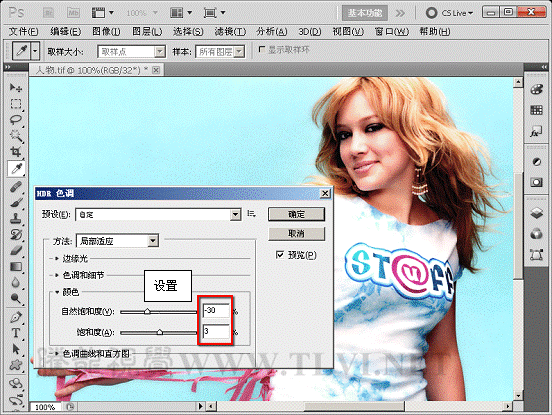This screenshot has height=415, width=552.
Task: Expand the 边缘光 section
Action: [57, 259]
